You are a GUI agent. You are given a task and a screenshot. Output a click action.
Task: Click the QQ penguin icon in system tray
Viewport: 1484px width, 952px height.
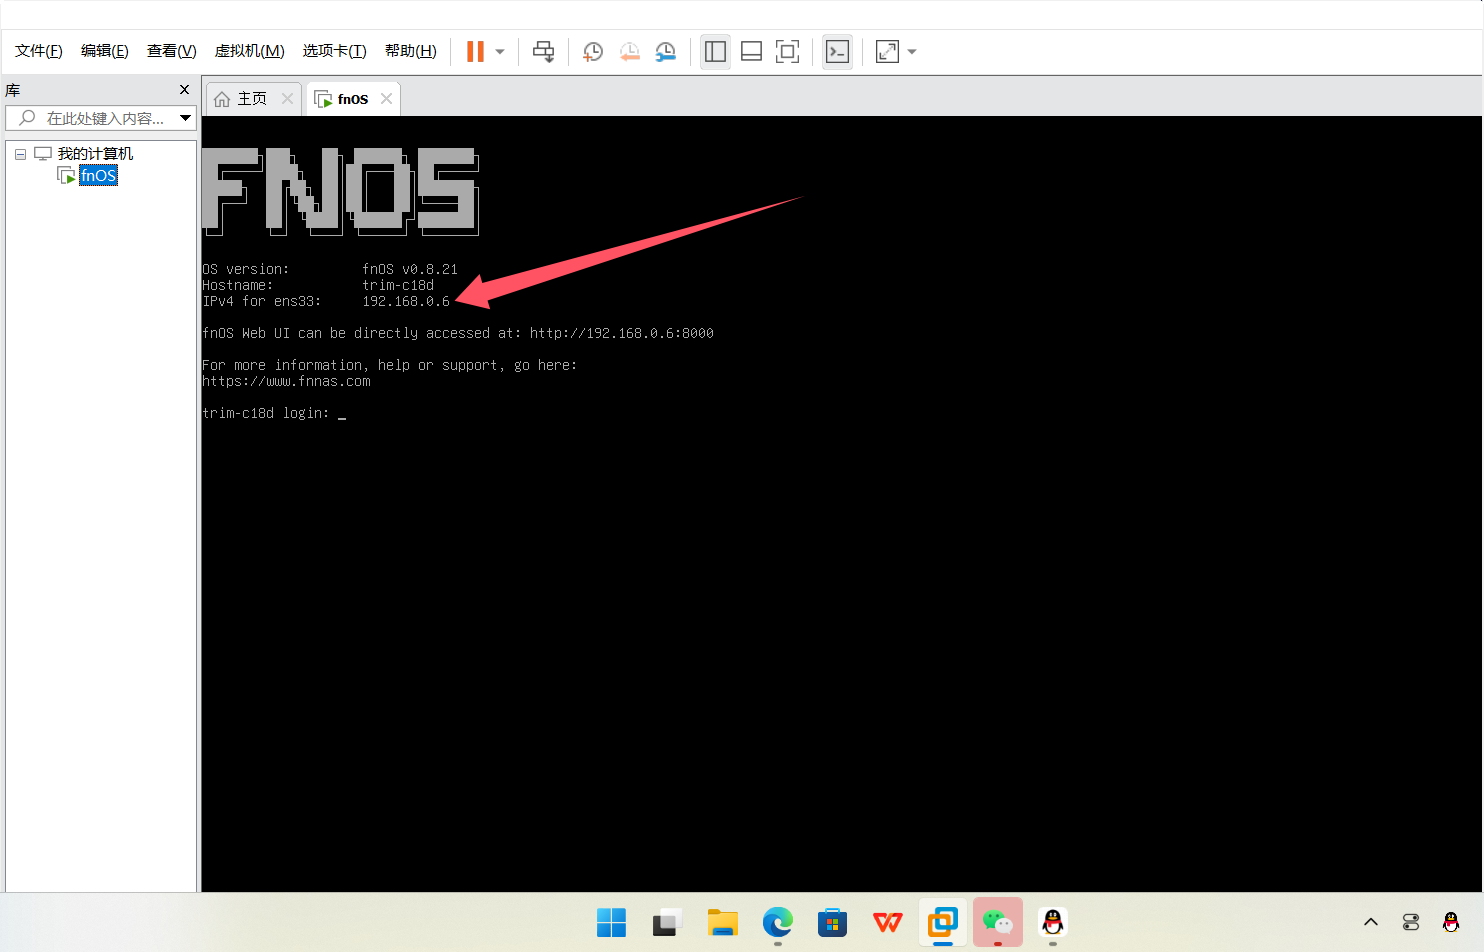(1451, 922)
